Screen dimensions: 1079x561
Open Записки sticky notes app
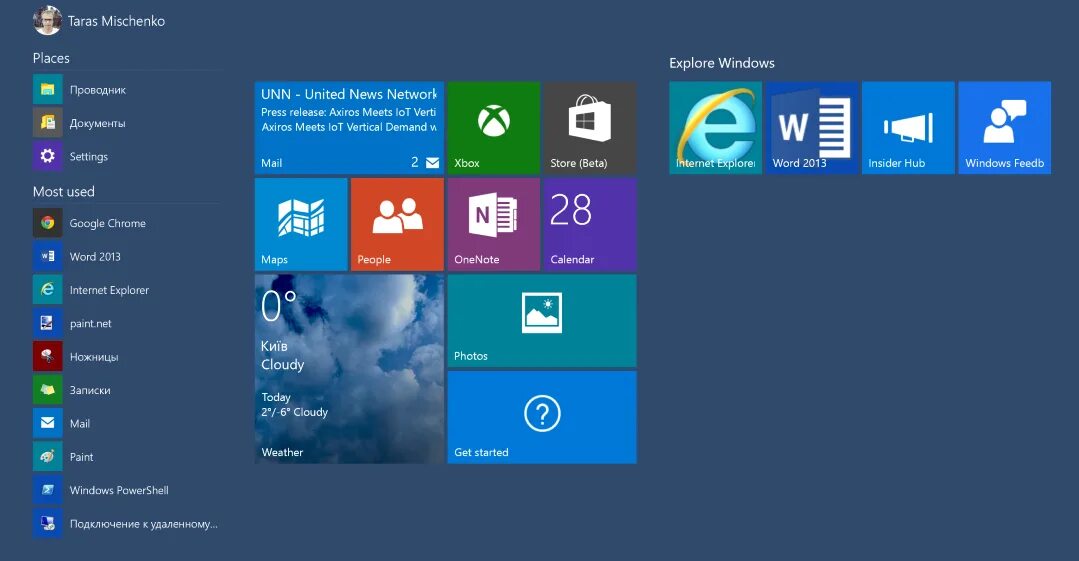coord(127,390)
